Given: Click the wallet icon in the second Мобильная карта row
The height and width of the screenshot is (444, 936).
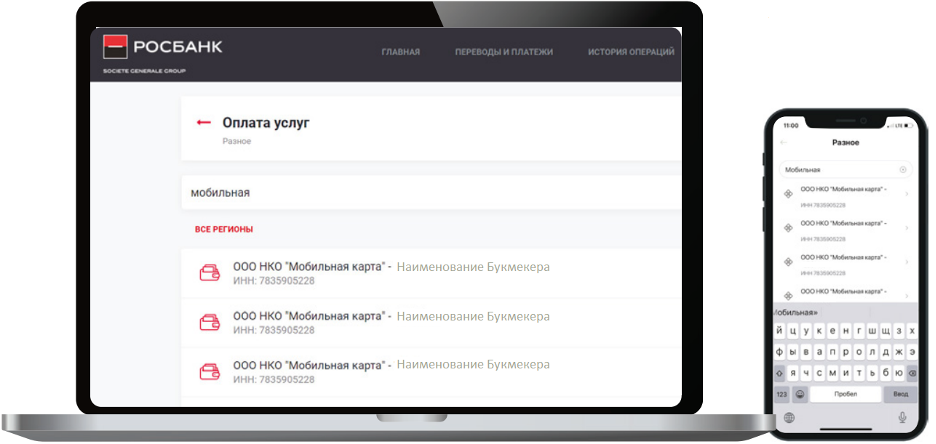Looking at the screenshot, I should [x=210, y=323].
